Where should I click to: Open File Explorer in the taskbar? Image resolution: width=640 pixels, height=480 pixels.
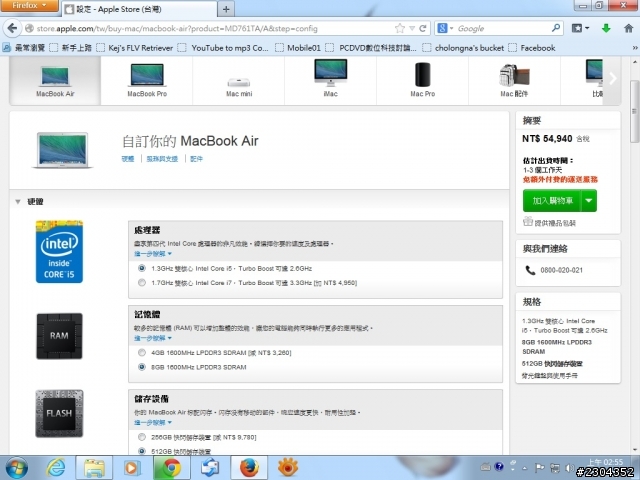pyautogui.click(x=94, y=468)
